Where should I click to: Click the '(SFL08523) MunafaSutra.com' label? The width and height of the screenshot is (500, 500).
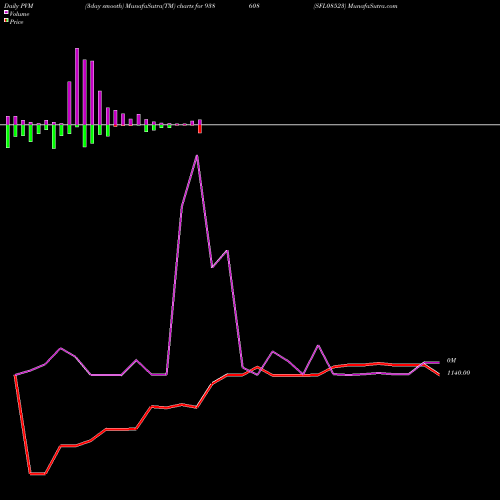pos(355,6)
